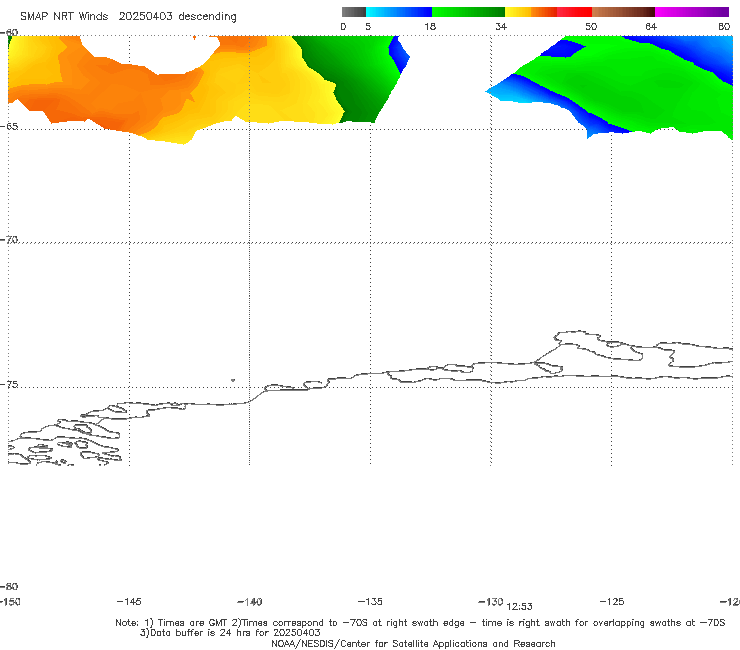Viewport: 740px width, 650px height.
Task: Click the small island dot near -141 longitude
Action: [233, 380]
